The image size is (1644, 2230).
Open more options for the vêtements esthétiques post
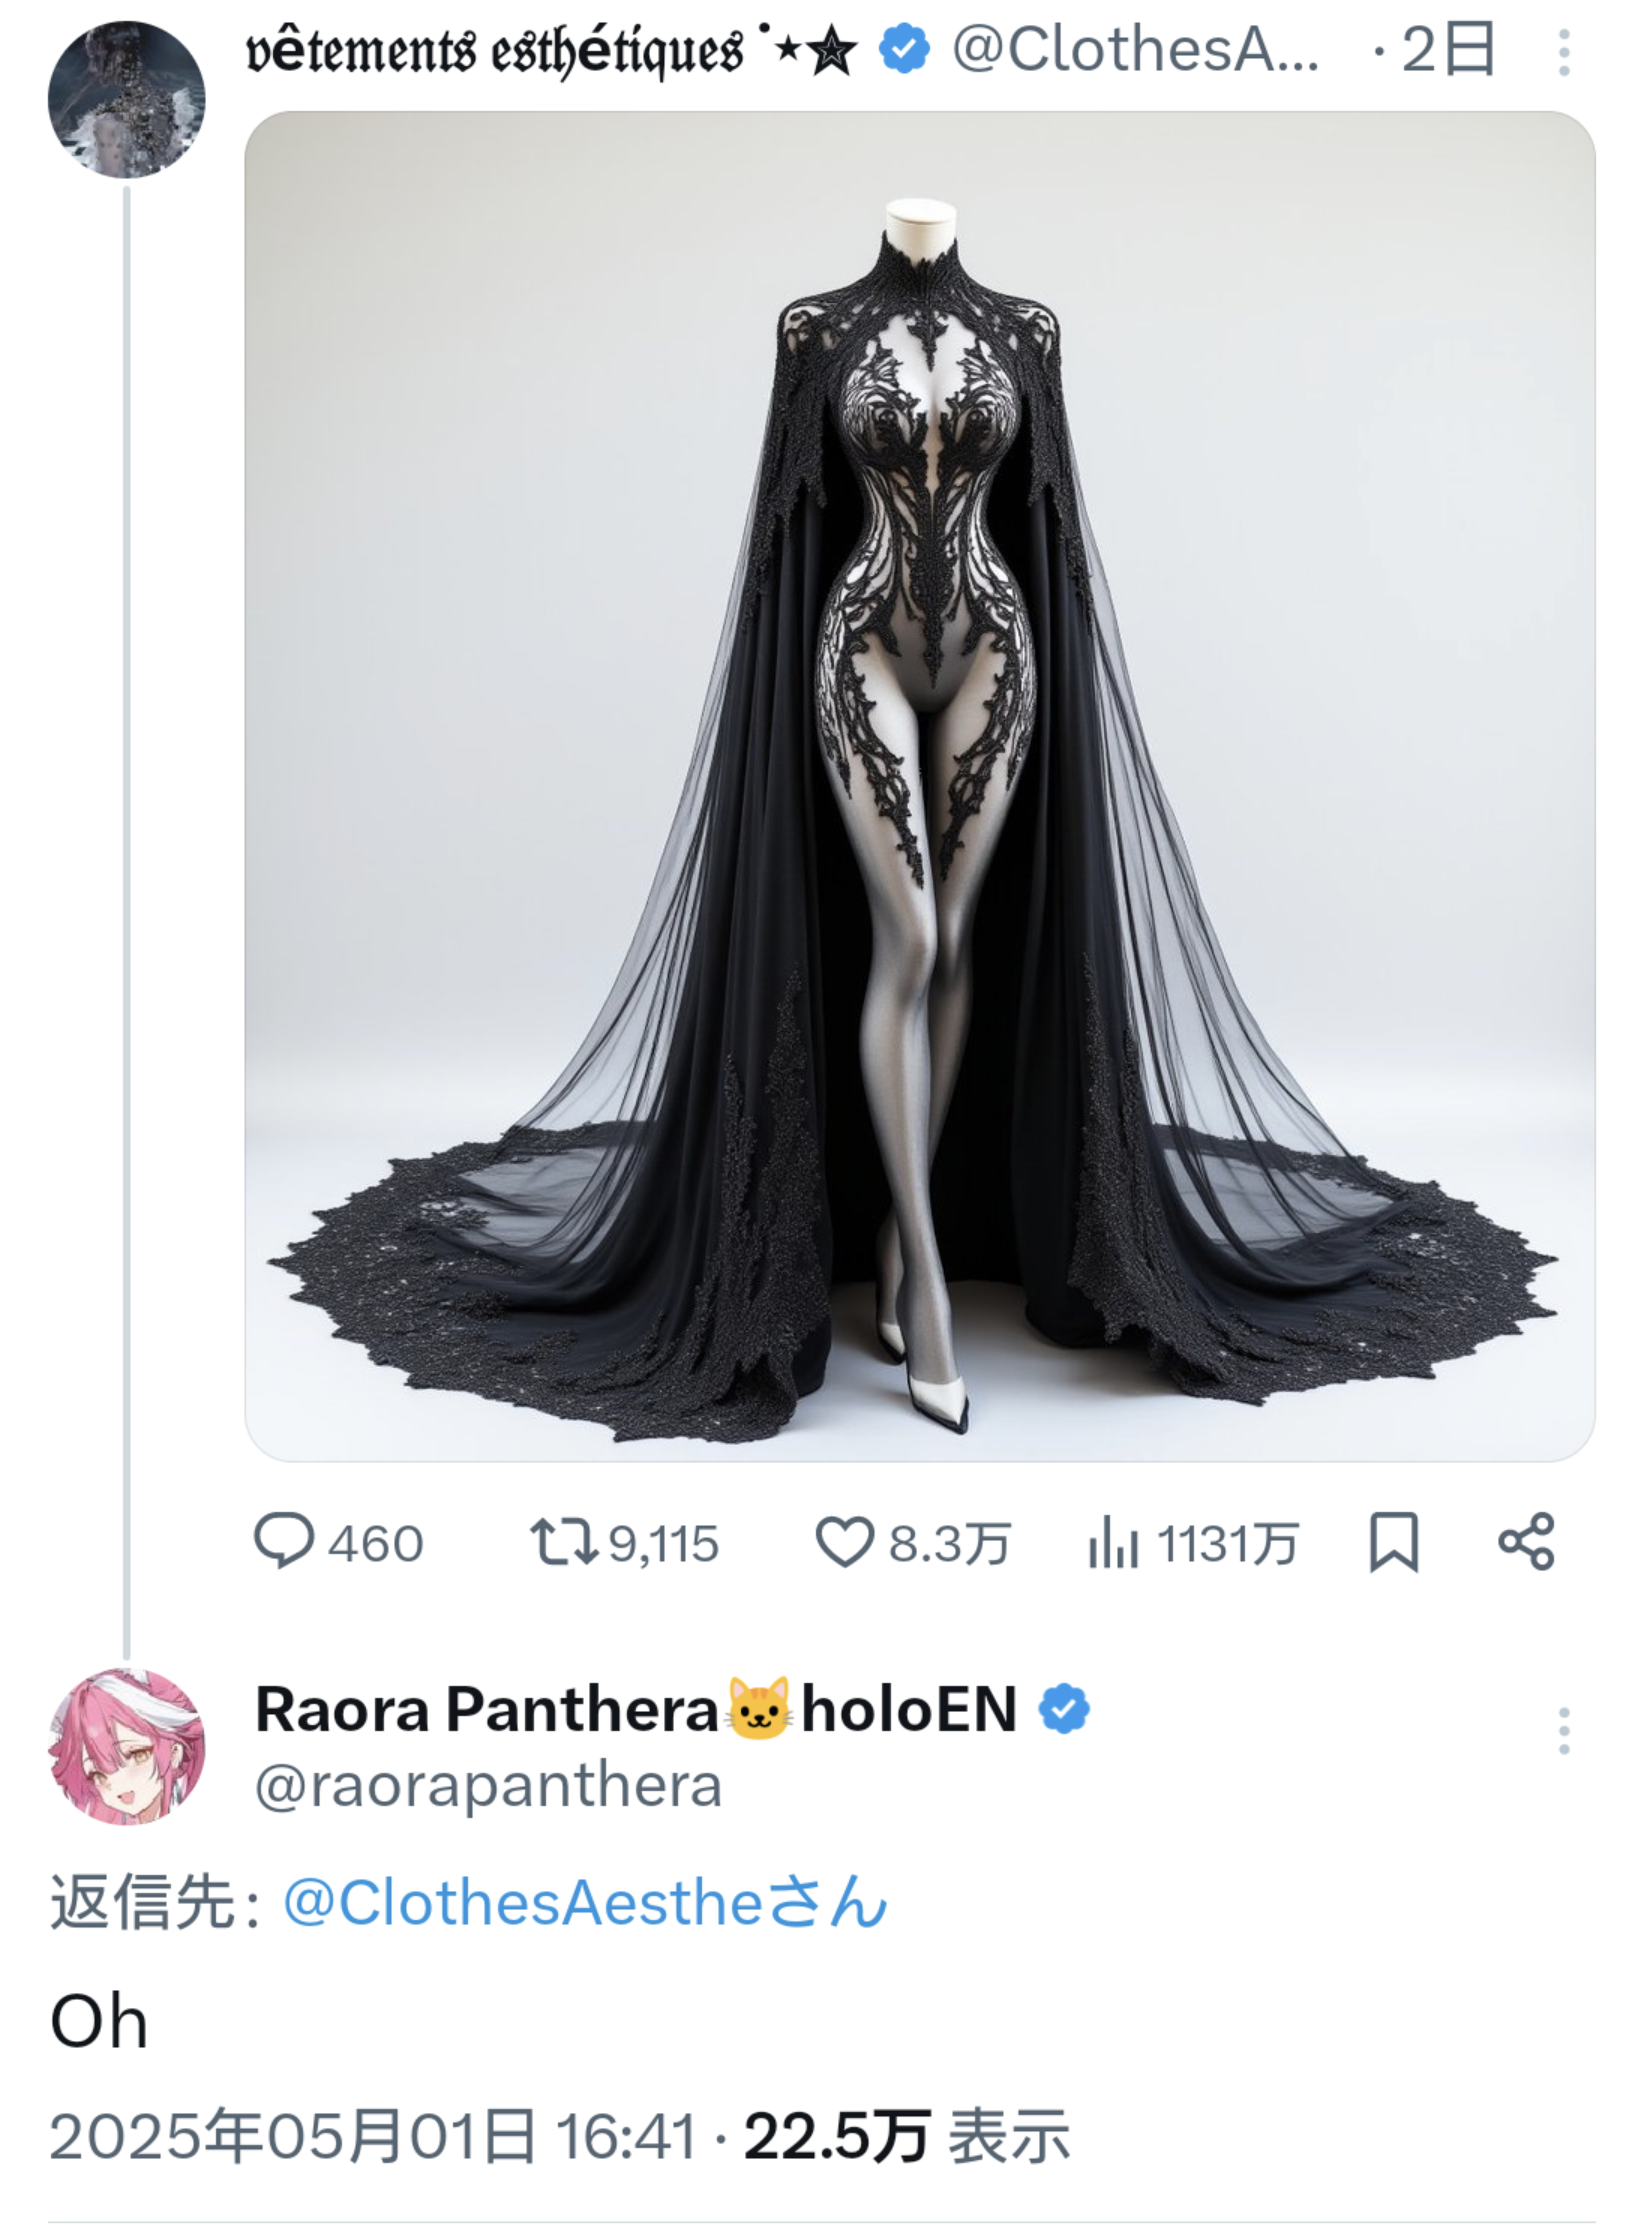[x=1564, y=52]
